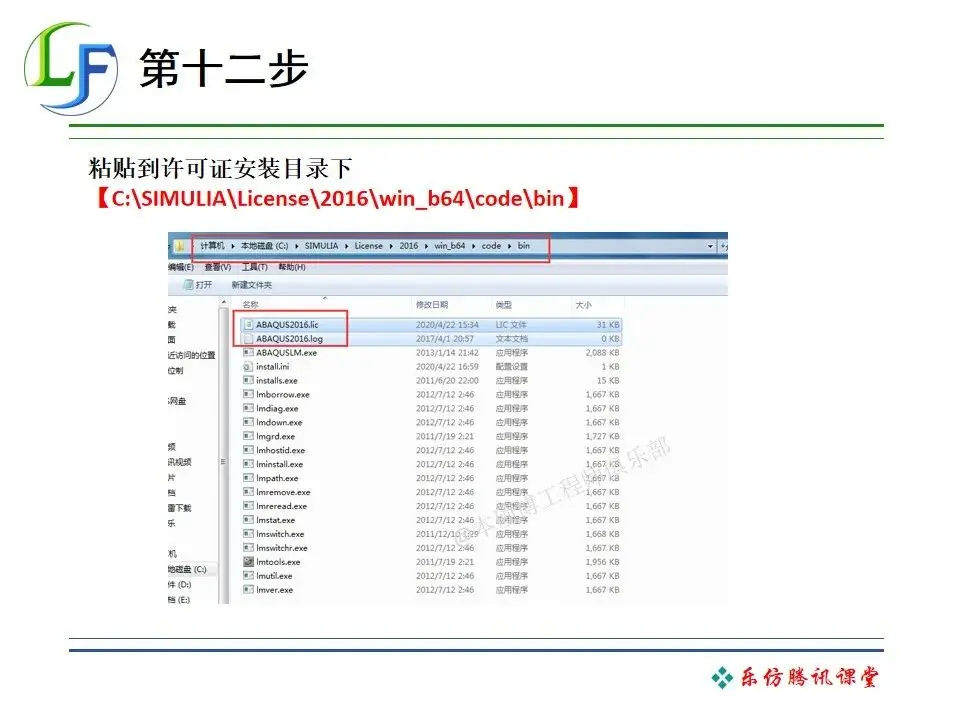Click the installs.exe application icon
Screen dimensions: 960x720
point(248,380)
